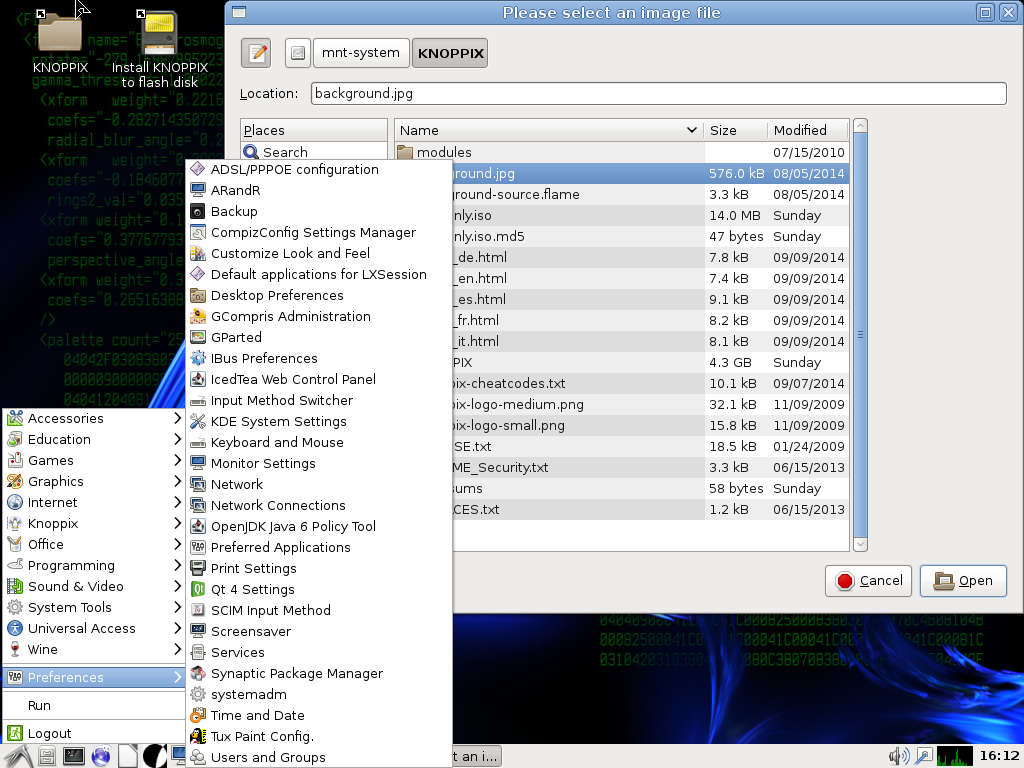Open Input Method Switcher
The image size is (1024, 768).
pyautogui.click(x=319, y=400)
